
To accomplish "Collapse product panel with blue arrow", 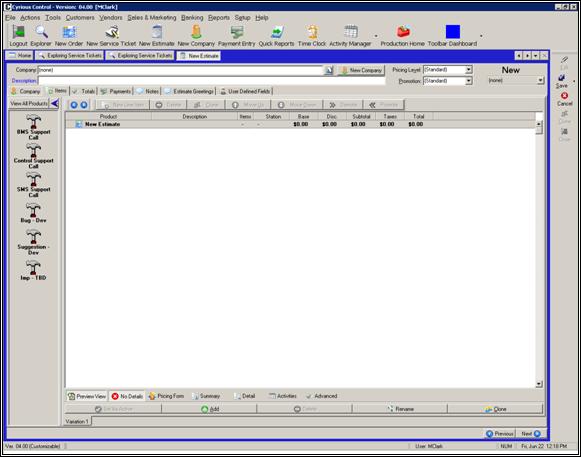I will (x=55, y=103).
